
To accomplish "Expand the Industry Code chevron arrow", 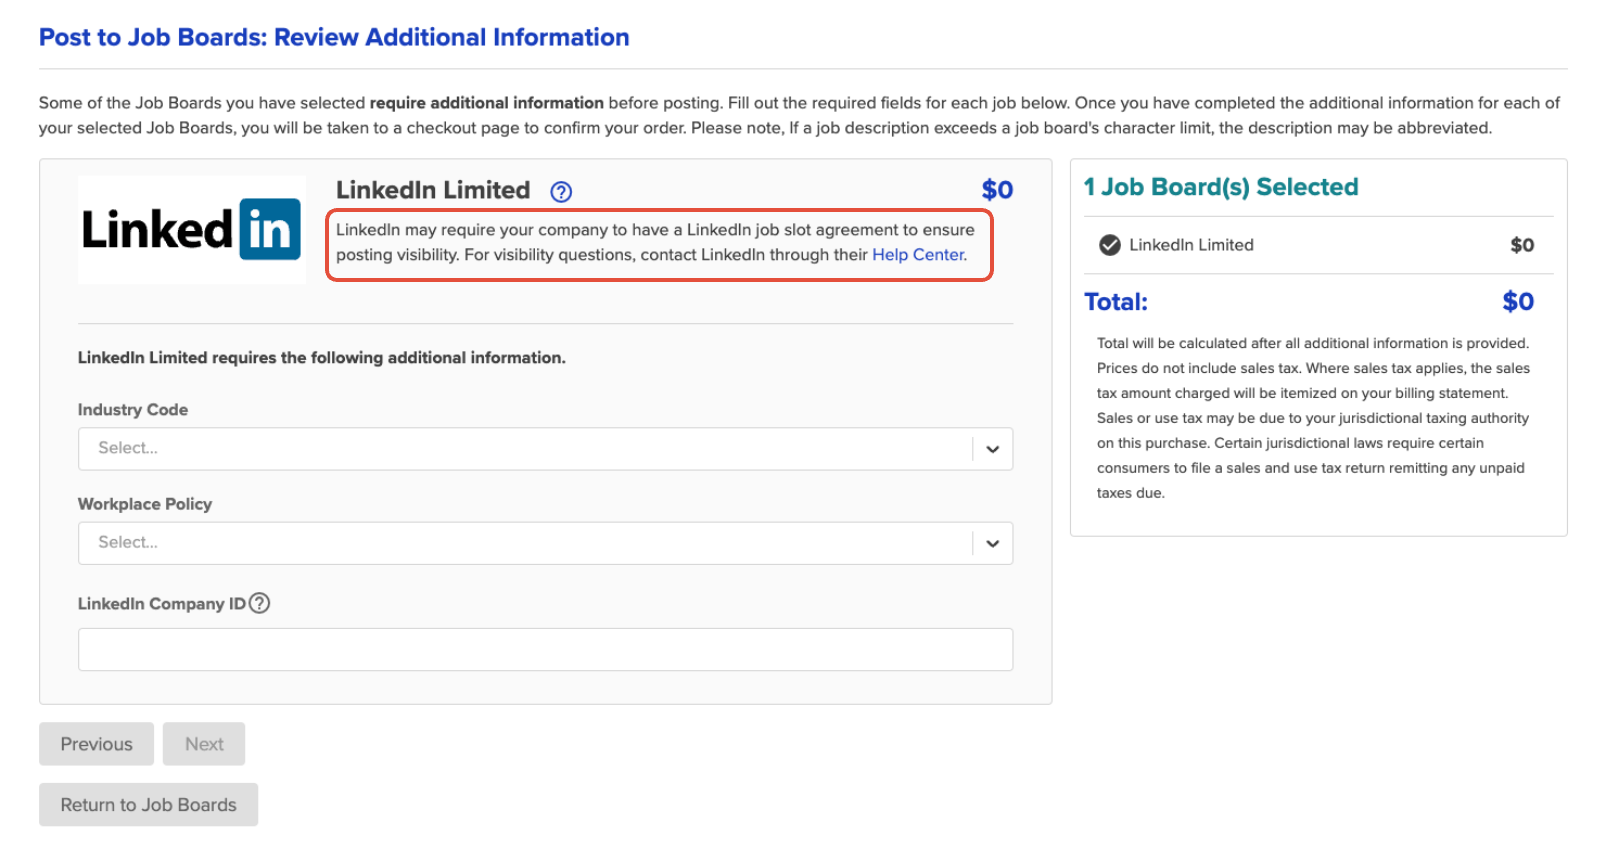I will (992, 449).
